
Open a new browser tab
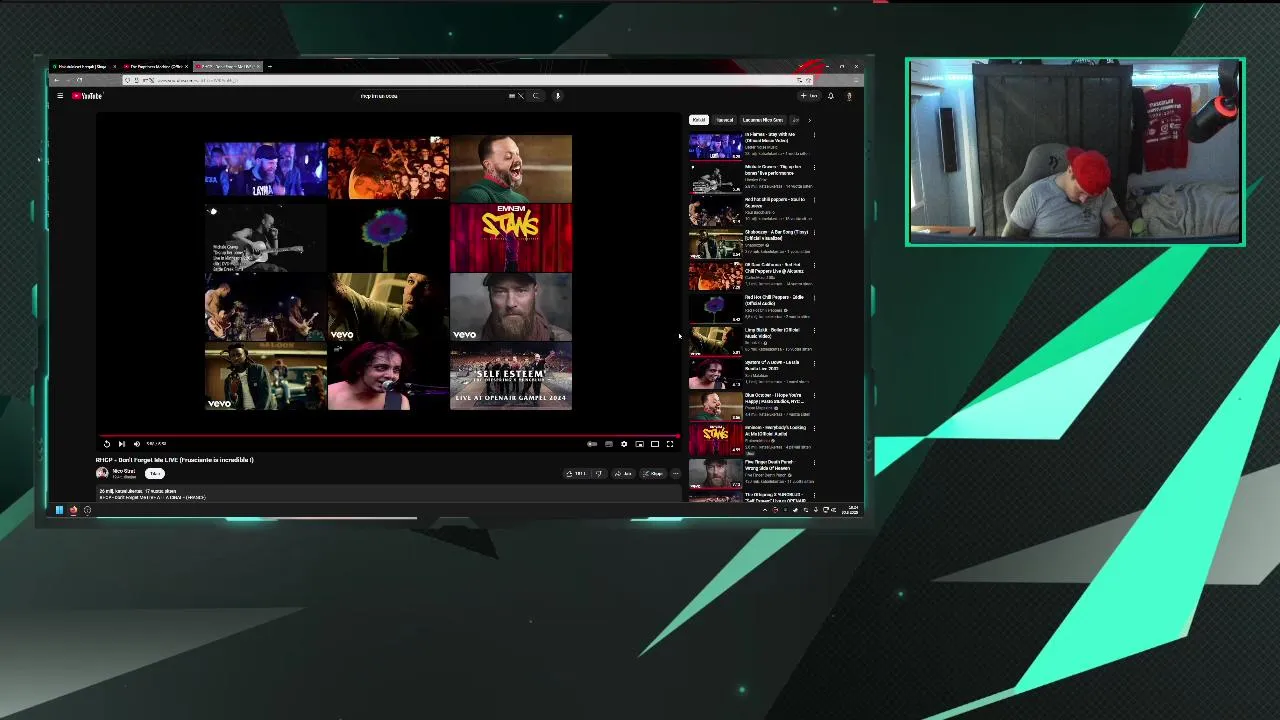click(269, 67)
